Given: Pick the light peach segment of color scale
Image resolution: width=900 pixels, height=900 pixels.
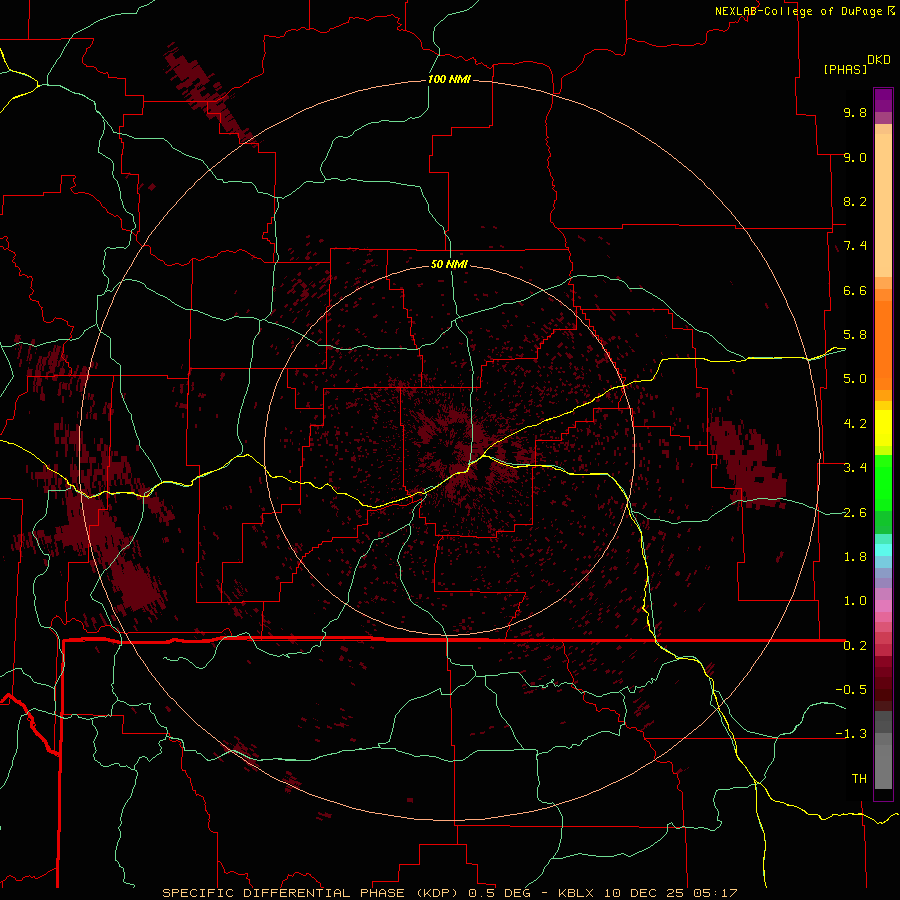Looking at the screenshot, I should 883,207.
